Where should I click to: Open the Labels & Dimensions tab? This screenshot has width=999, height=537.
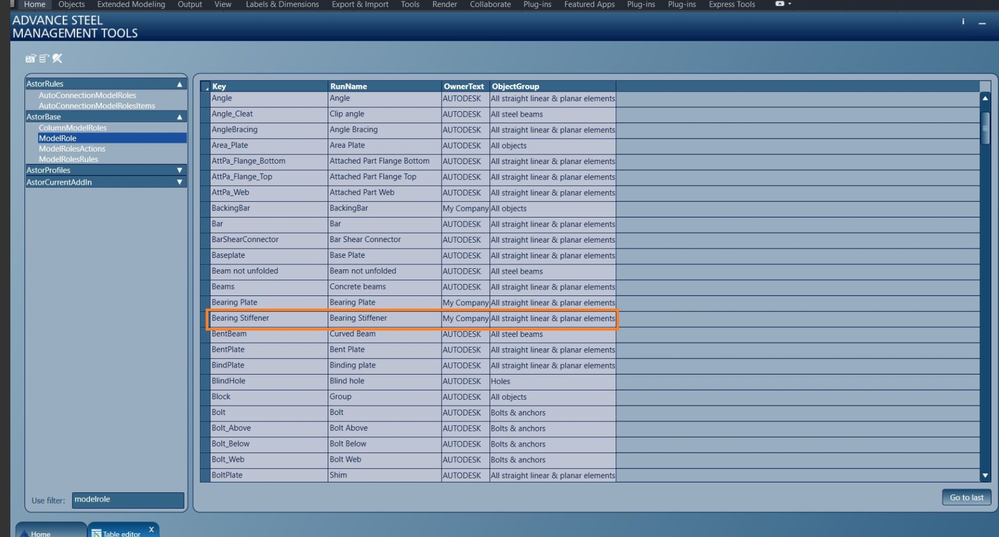tap(282, 4)
